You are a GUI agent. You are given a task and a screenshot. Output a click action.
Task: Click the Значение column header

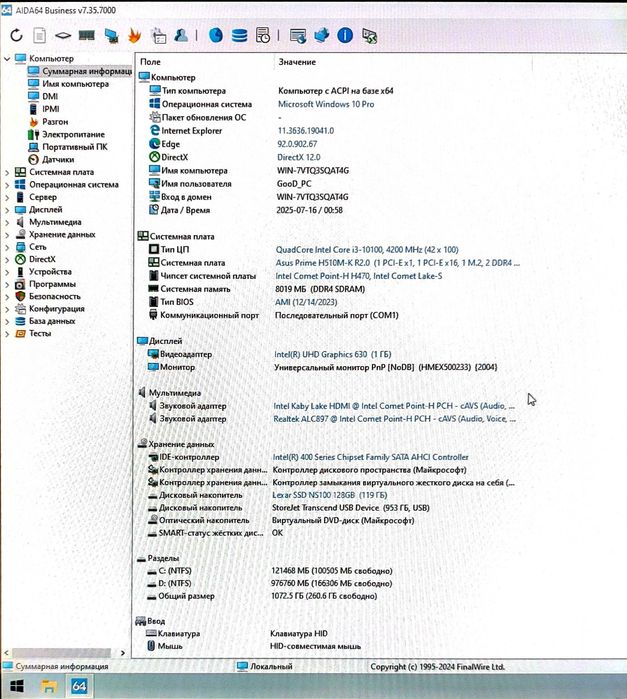point(297,62)
